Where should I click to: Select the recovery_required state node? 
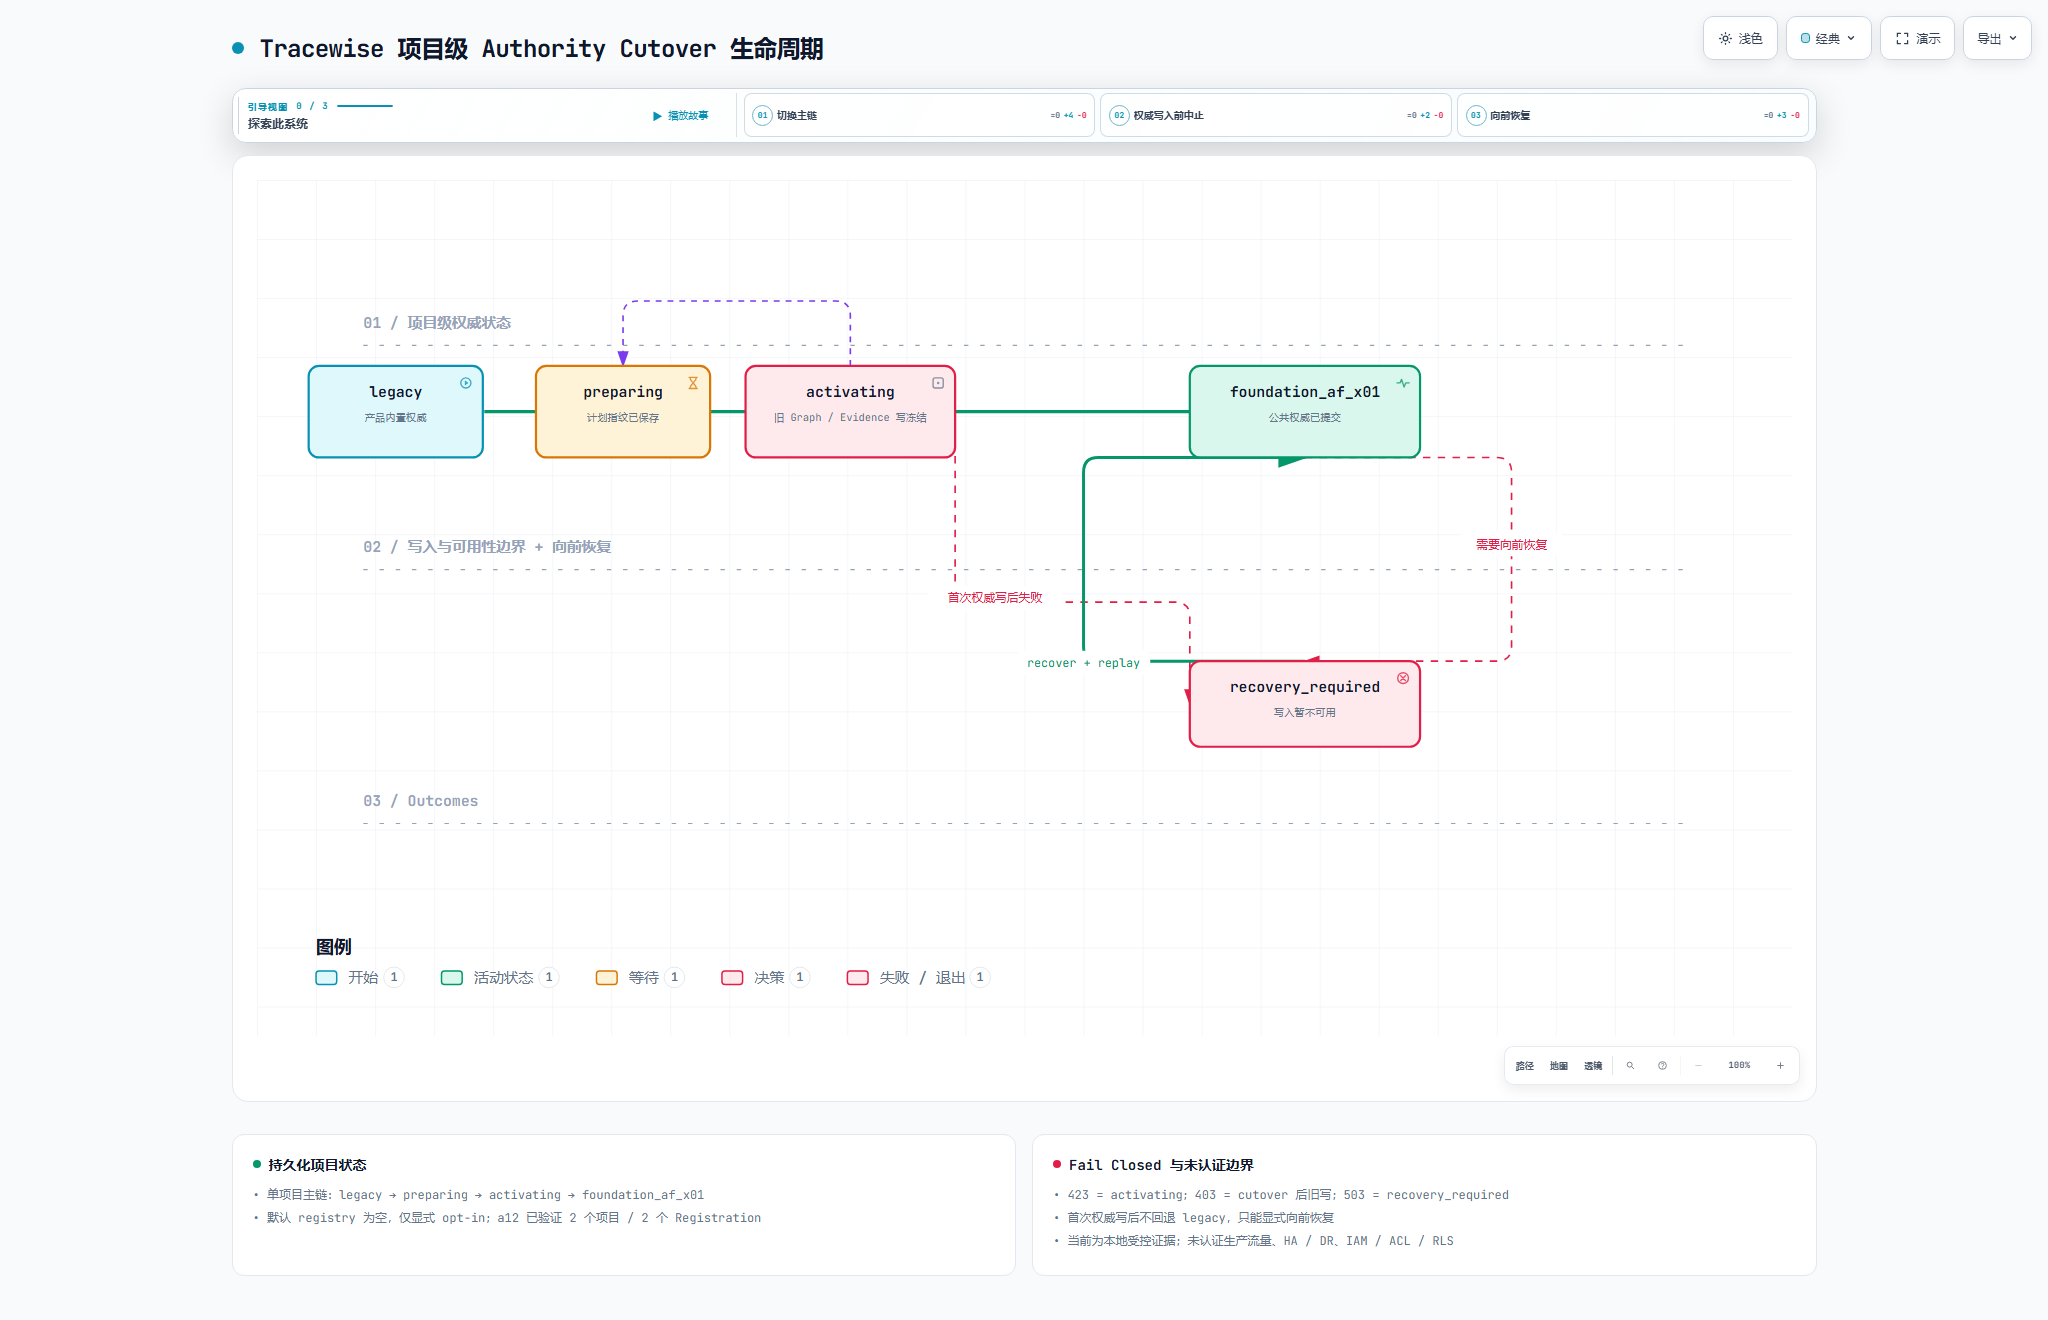pyautogui.click(x=1305, y=704)
